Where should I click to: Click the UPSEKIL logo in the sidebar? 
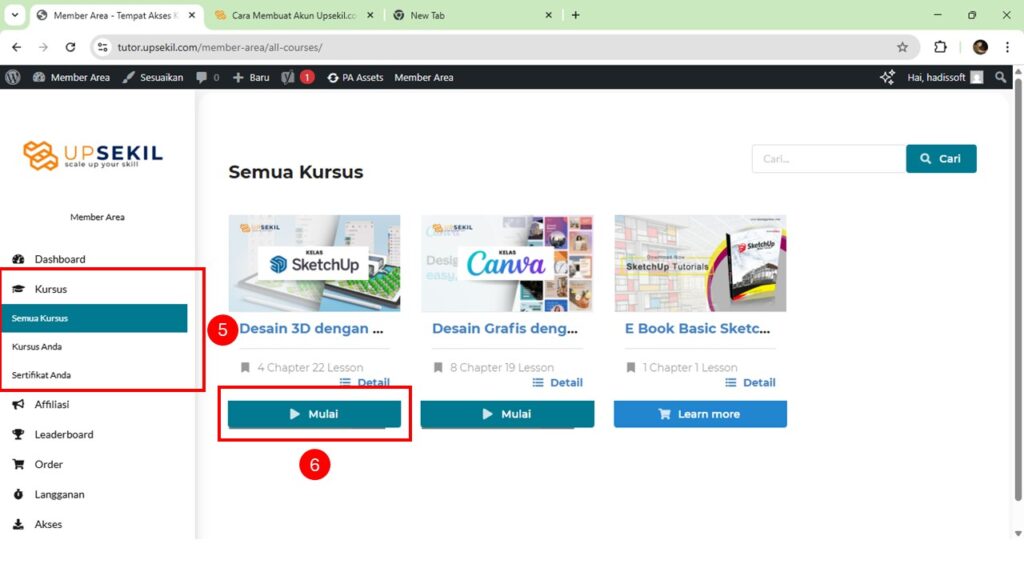[x=93, y=154]
